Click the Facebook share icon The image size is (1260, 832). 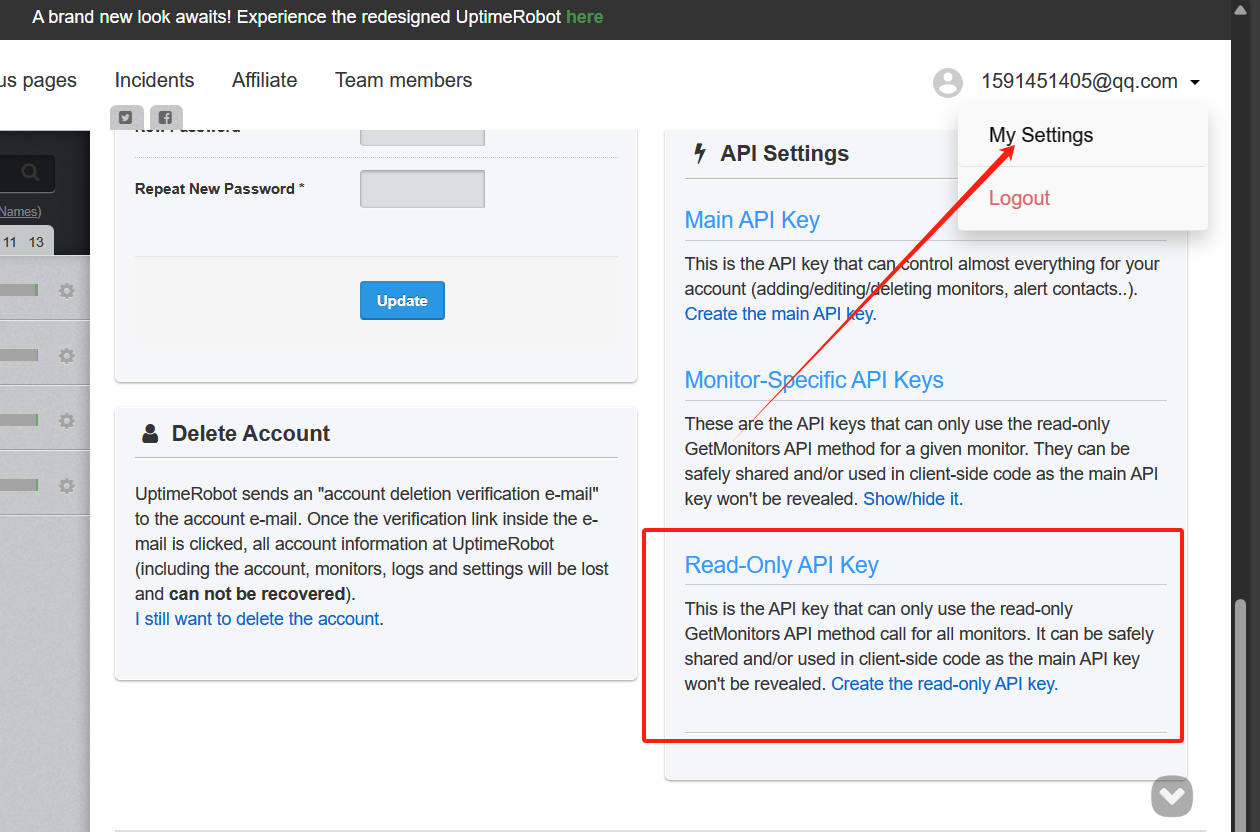pyautogui.click(x=166, y=117)
